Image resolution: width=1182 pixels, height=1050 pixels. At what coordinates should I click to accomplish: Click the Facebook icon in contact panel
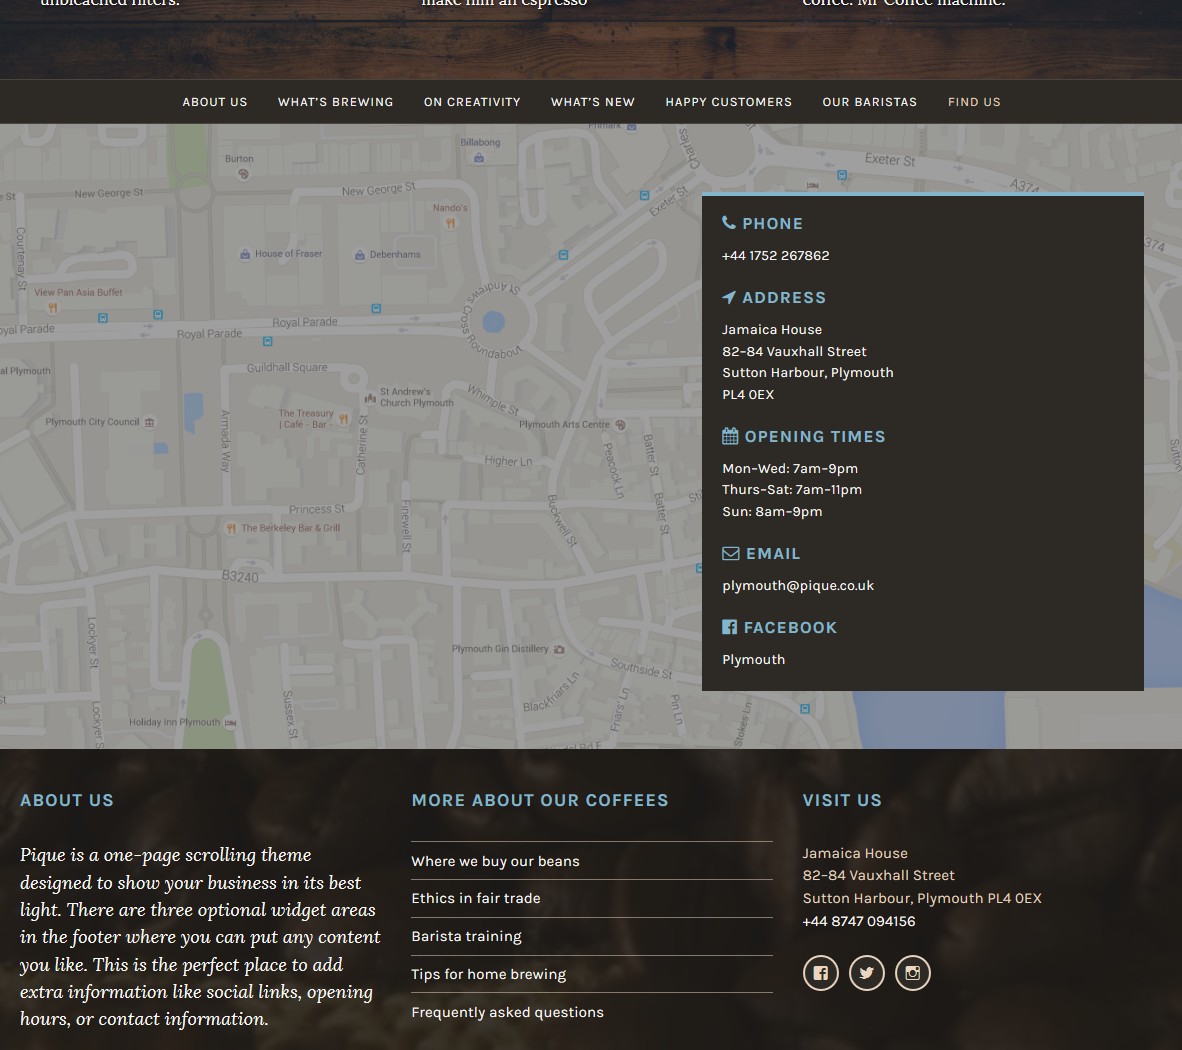730,627
